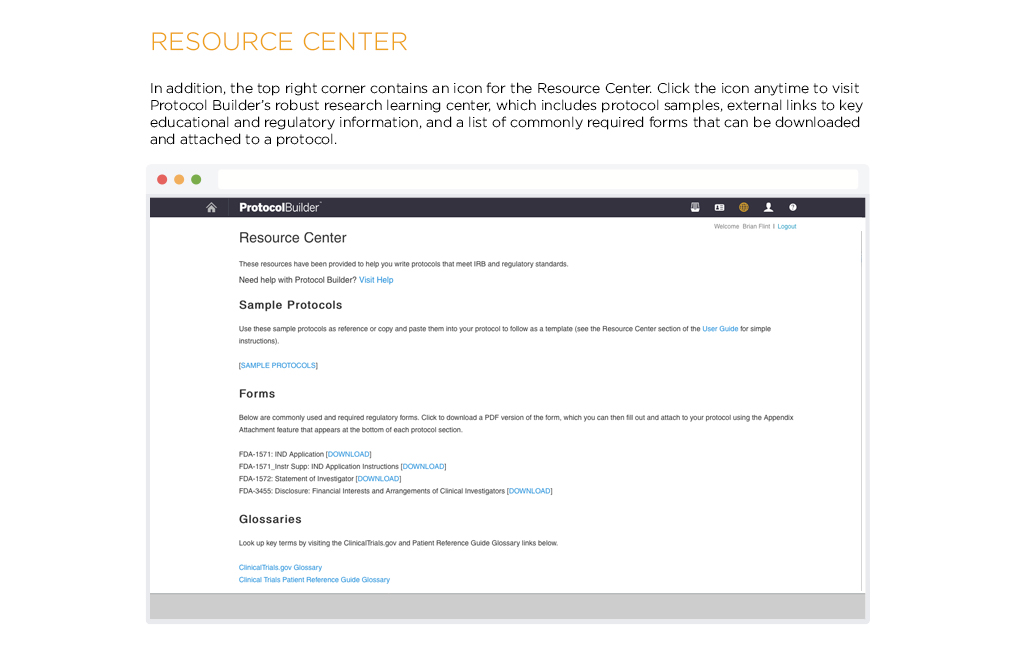This screenshot has height=650, width=1014.
Task: Click the Logout link
Action: point(787,227)
